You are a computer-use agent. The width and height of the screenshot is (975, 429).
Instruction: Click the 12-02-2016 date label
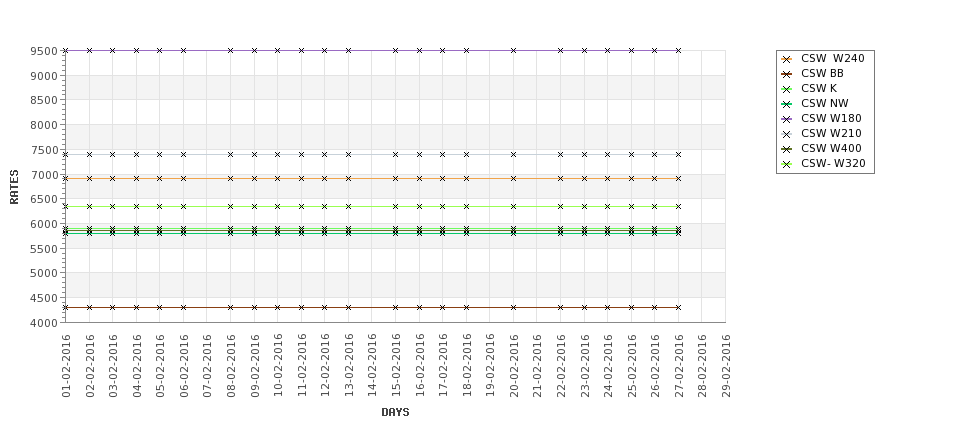click(x=325, y=366)
